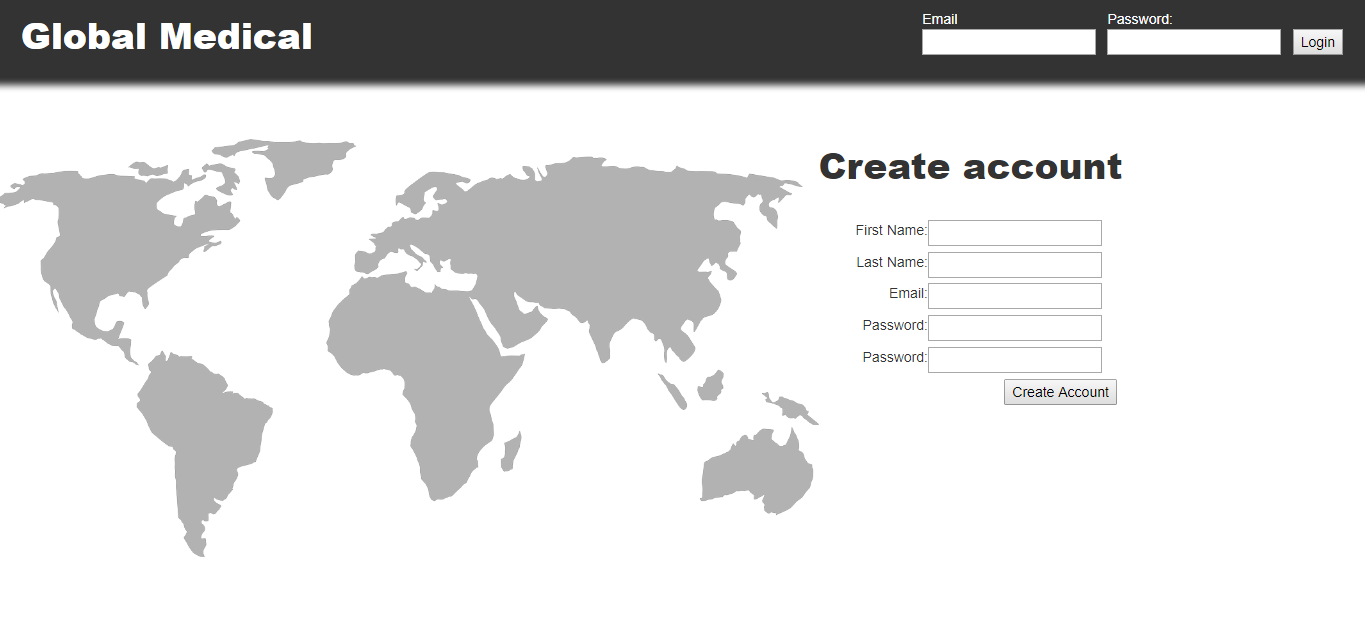This screenshot has width=1365, height=627.
Task: Click the First Name input field
Action: pos(1014,233)
